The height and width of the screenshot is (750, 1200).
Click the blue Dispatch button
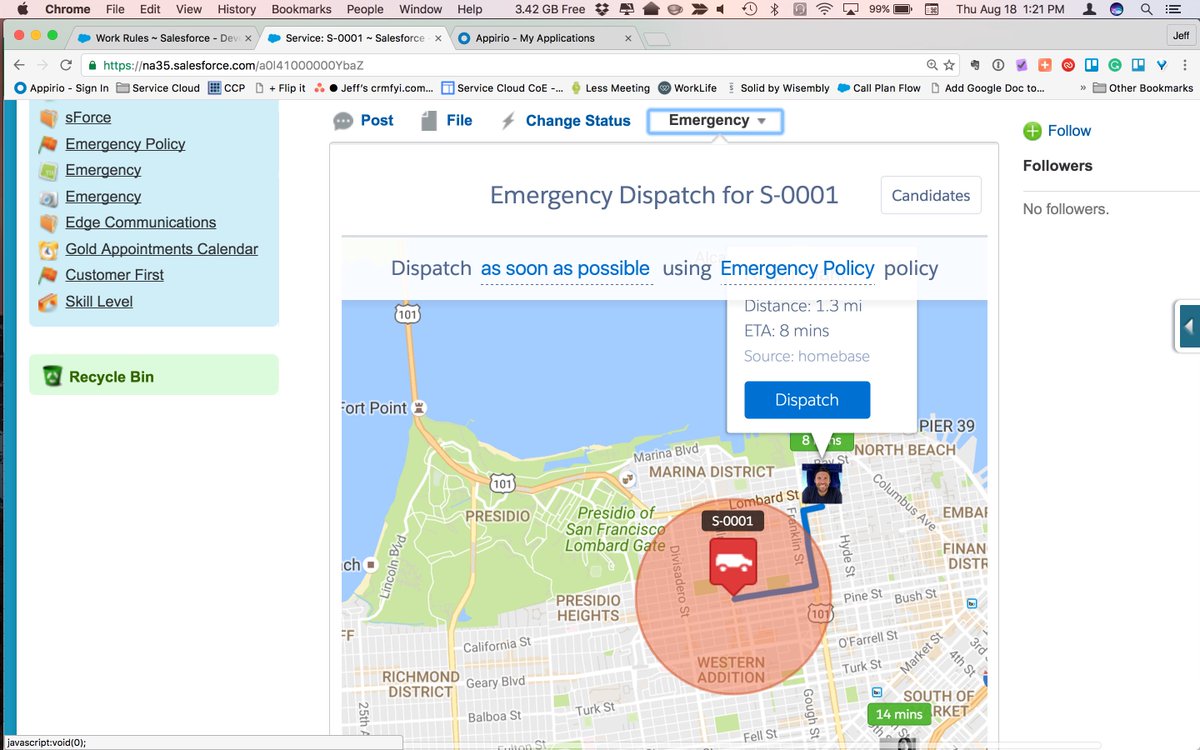tap(807, 400)
